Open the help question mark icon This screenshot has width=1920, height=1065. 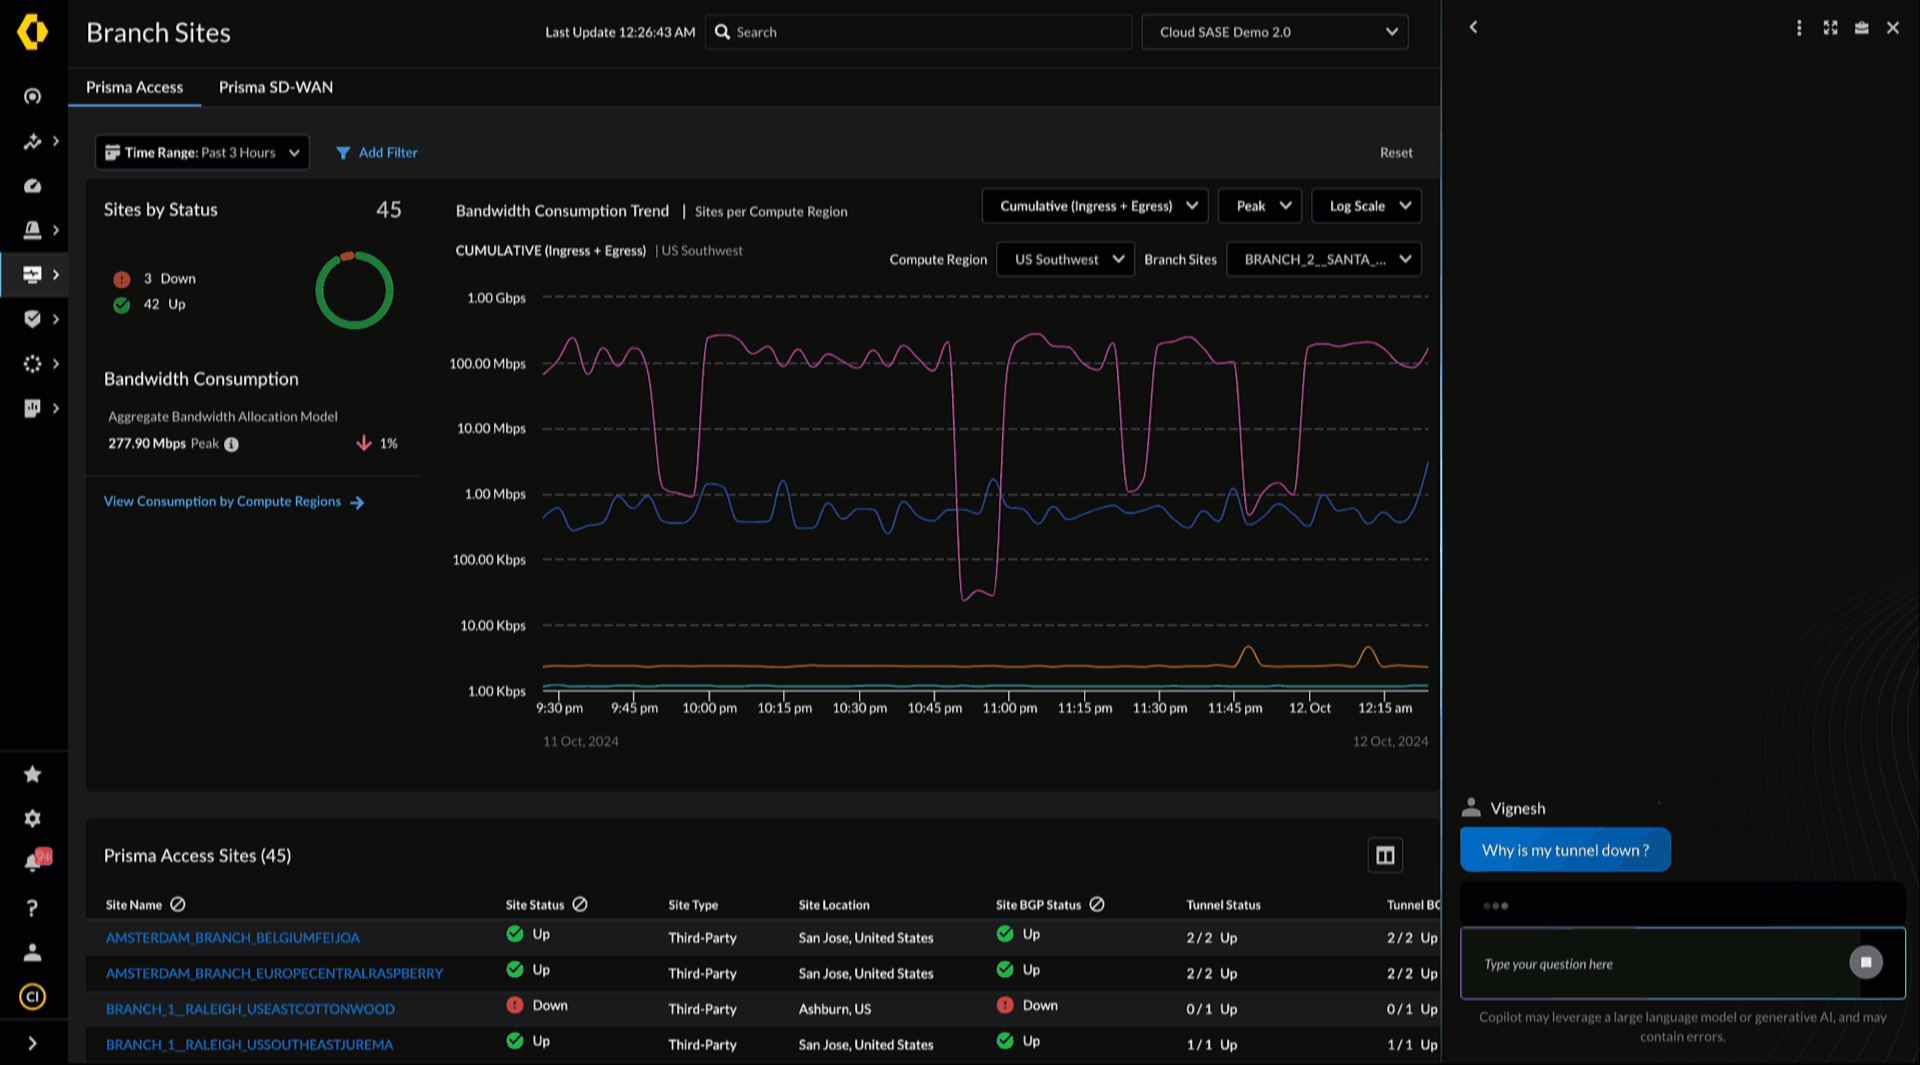tap(32, 908)
